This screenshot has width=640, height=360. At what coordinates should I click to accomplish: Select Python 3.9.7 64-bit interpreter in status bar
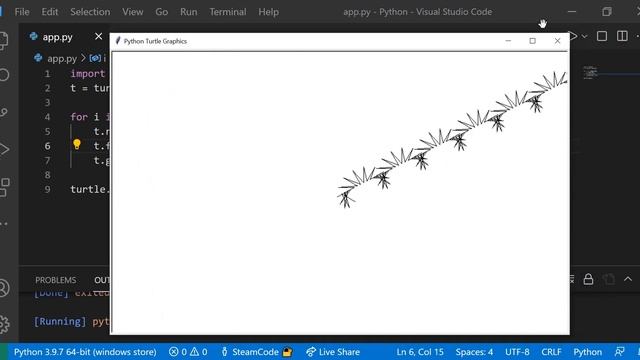point(85,352)
